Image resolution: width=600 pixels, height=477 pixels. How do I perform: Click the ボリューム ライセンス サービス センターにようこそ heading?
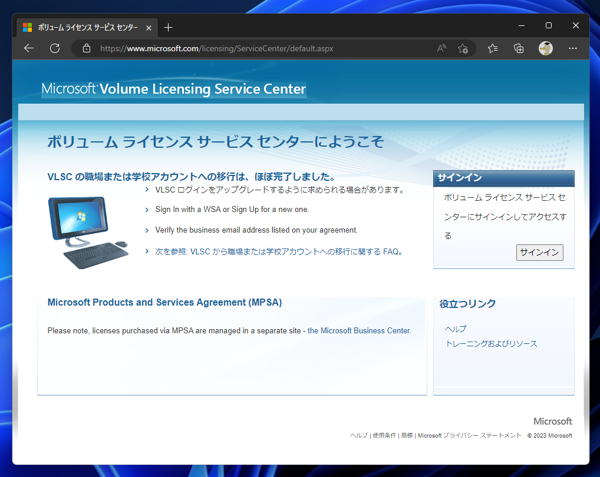point(215,142)
